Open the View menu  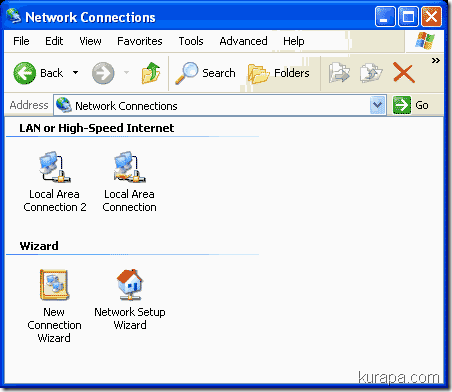[x=90, y=41]
